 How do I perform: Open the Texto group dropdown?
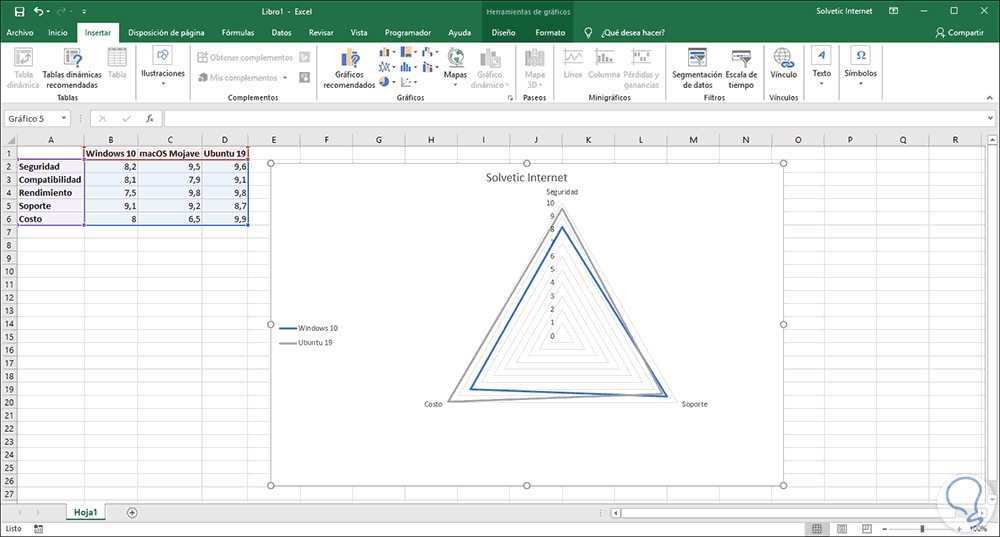pyautogui.click(x=821, y=66)
